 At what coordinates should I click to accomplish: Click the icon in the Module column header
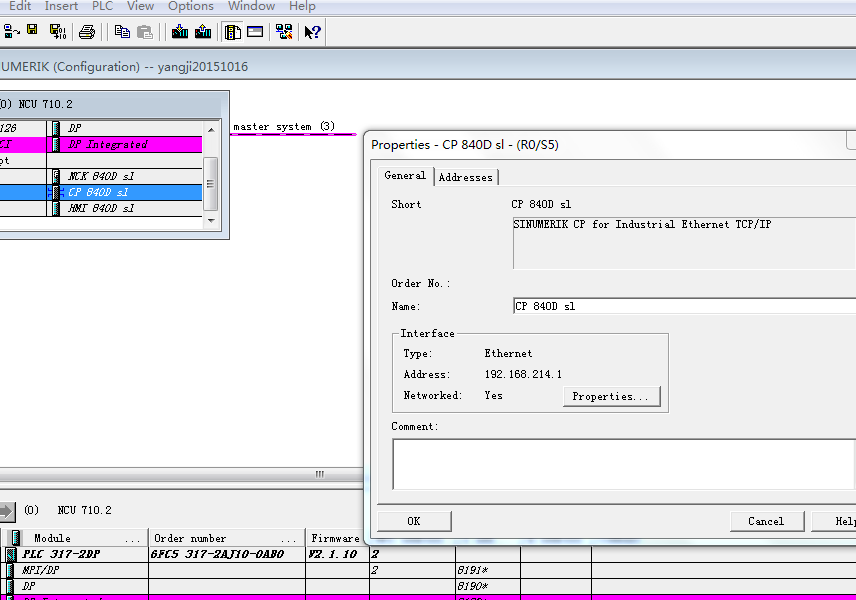(x=16, y=538)
